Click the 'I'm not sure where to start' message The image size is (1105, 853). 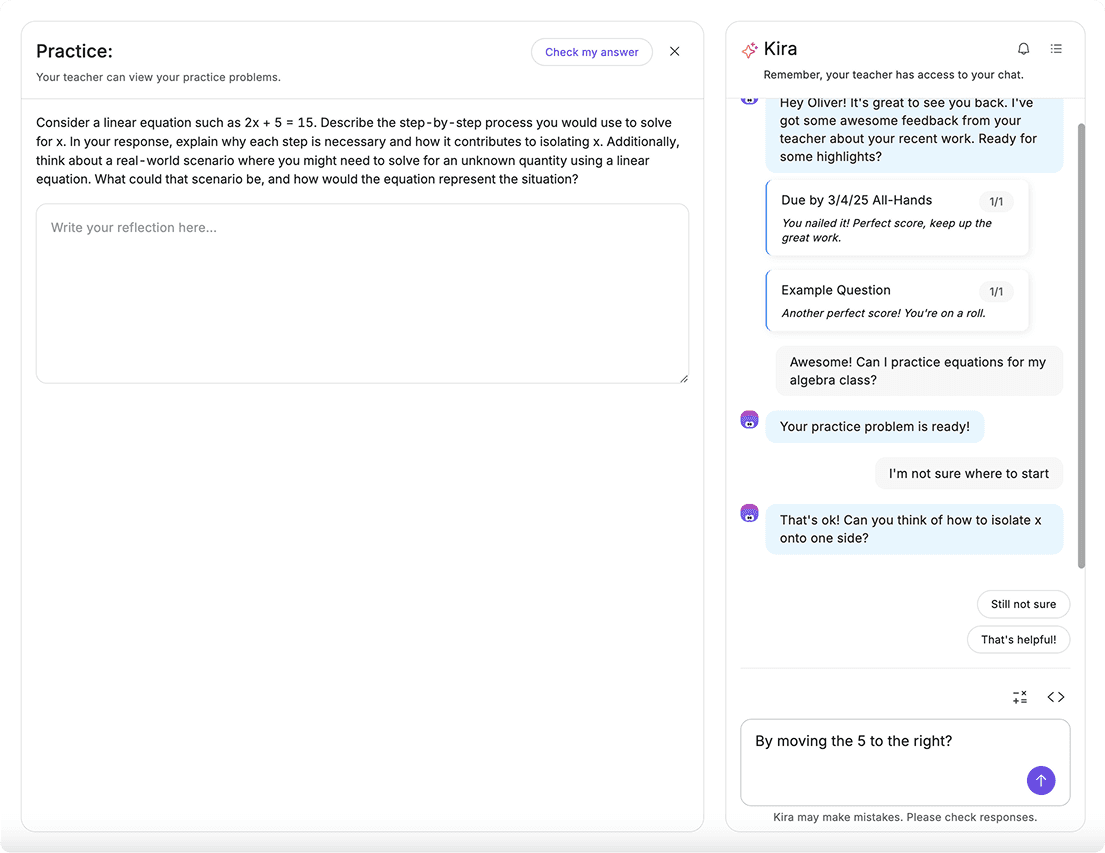[968, 474]
